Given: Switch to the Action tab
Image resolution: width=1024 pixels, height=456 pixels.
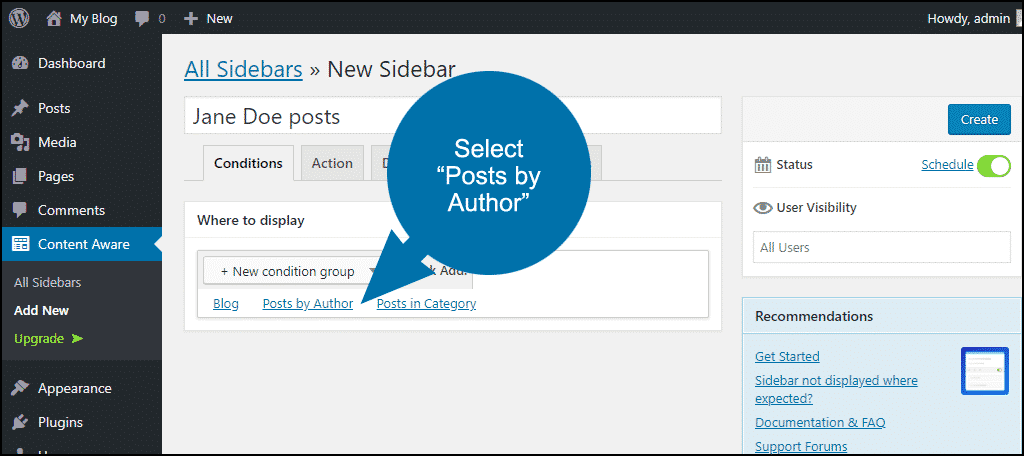Looking at the screenshot, I should coord(332,163).
